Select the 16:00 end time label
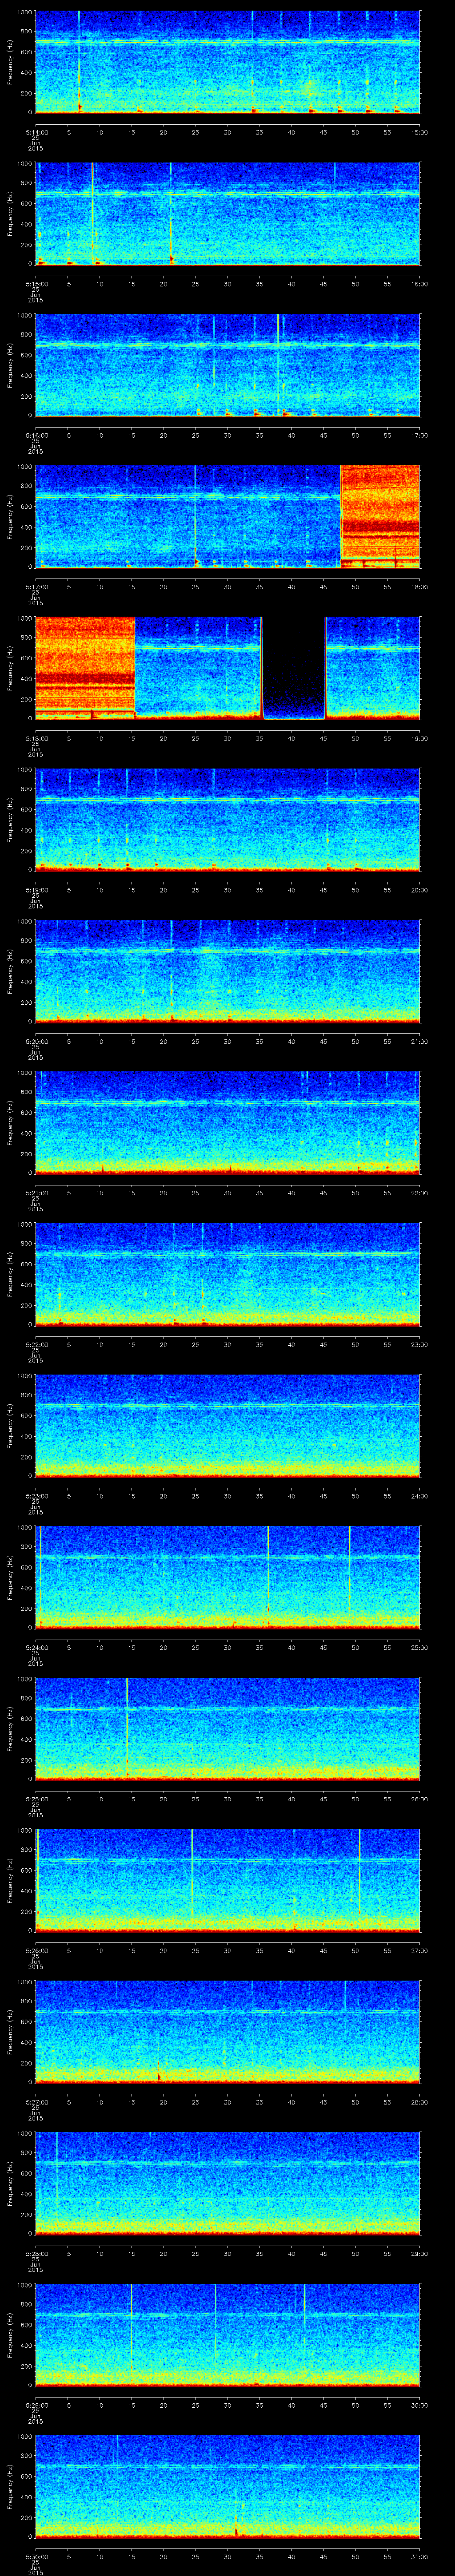Viewport: 455px width, 2576px height. (x=419, y=284)
